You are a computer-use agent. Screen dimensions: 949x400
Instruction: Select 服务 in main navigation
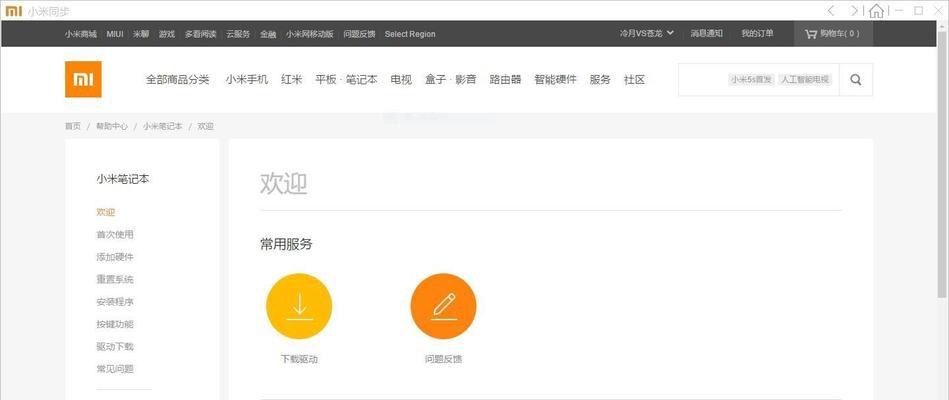point(600,79)
